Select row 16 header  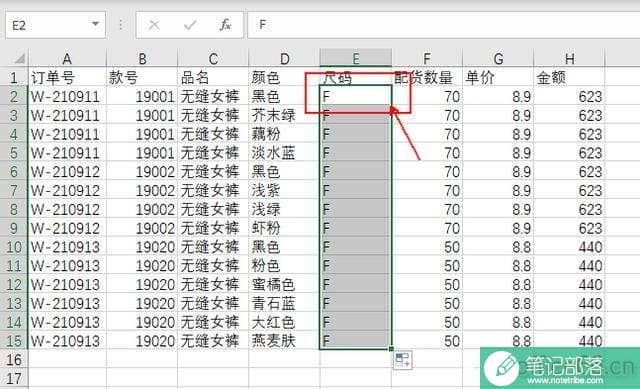coord(13,360)
